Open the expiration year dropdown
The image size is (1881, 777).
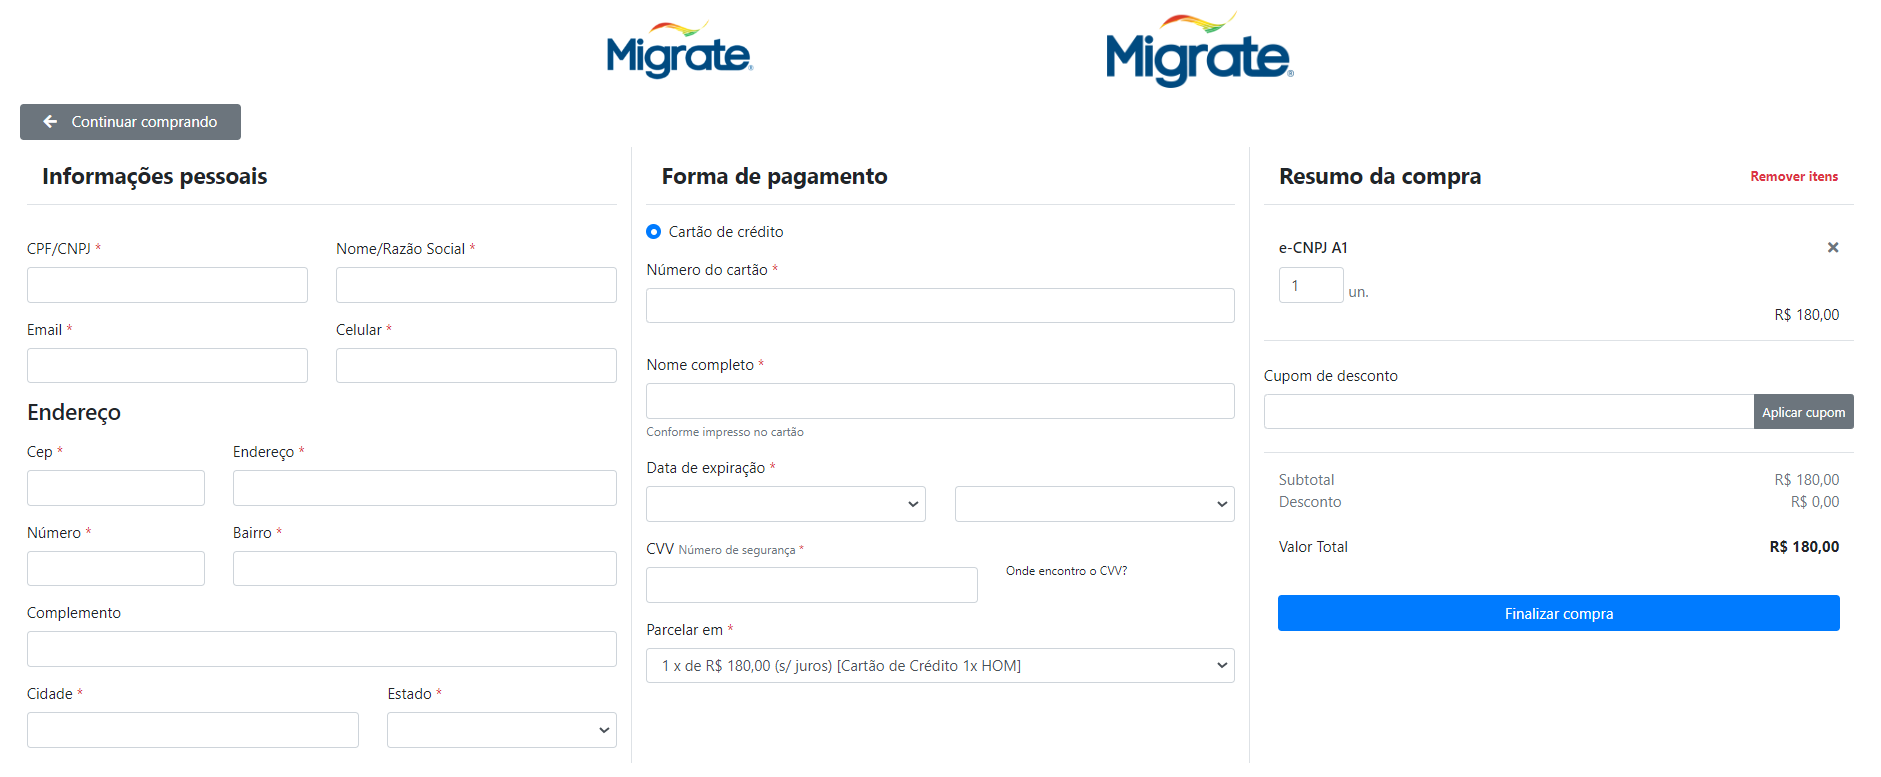pyautogui.click(x=1094, y=504)
